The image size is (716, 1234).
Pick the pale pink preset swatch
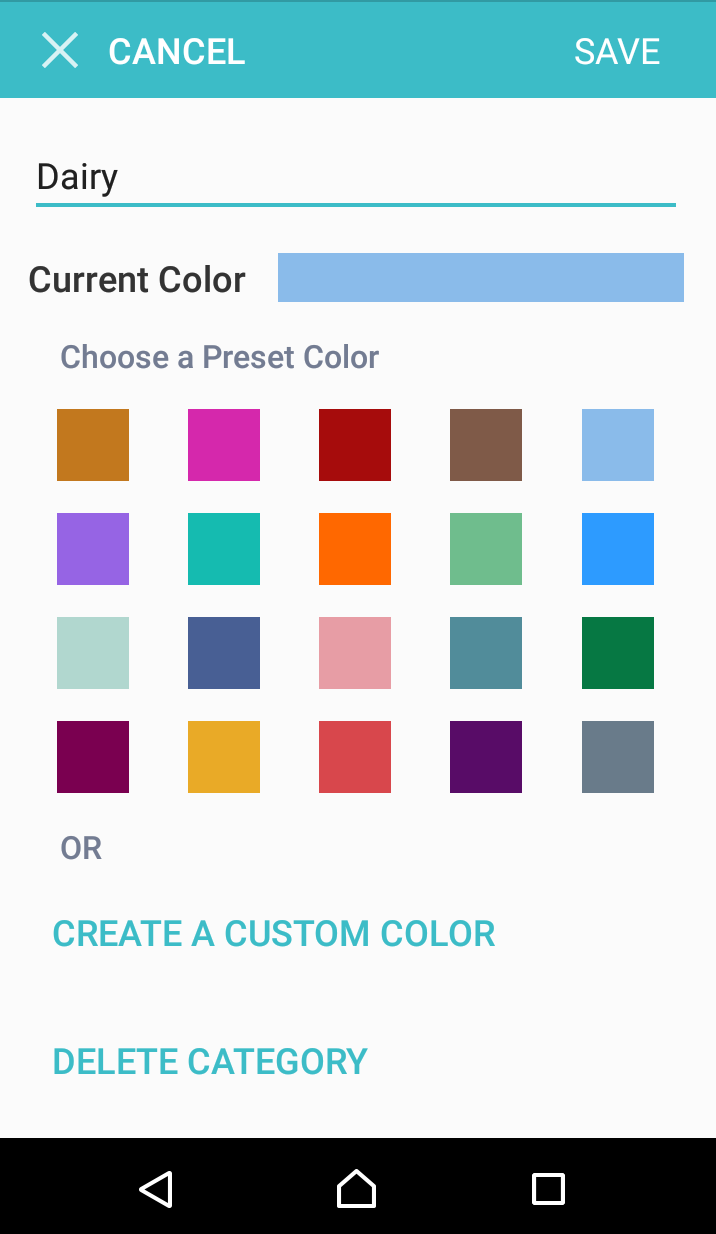point(355,653)
